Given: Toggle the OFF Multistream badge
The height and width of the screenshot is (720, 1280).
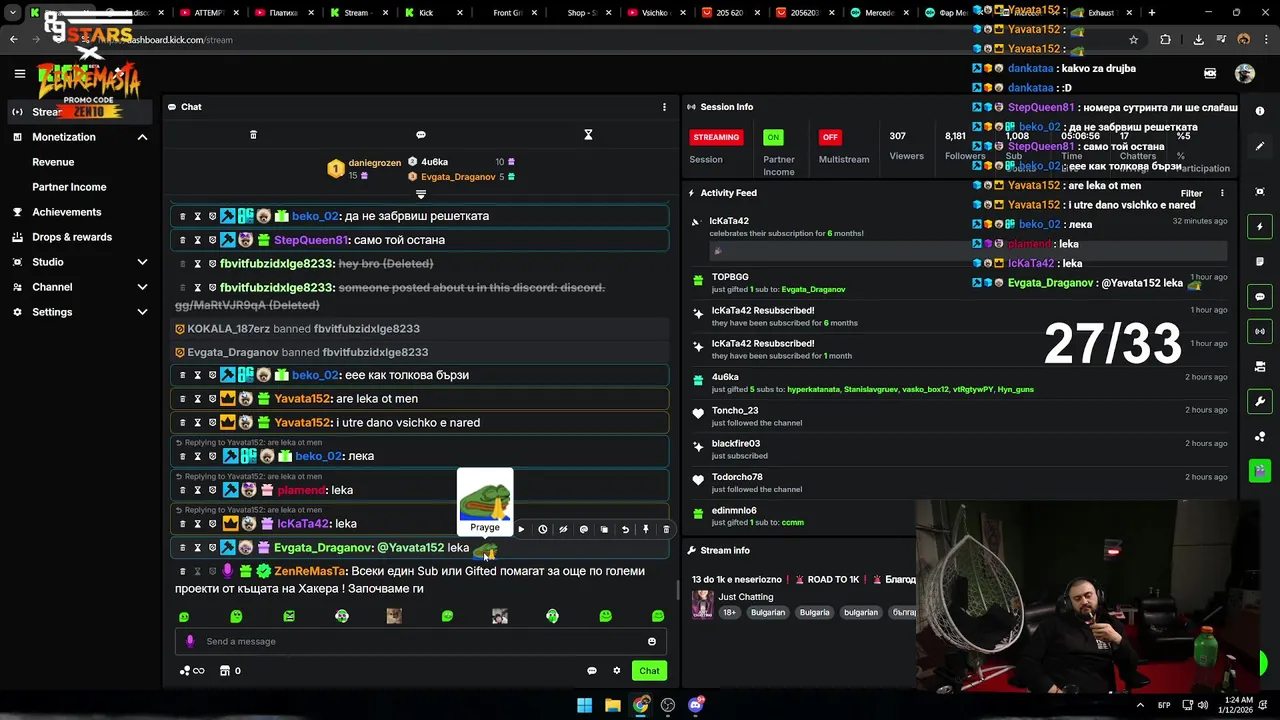Looking at the screenshot, I should 829,137.
